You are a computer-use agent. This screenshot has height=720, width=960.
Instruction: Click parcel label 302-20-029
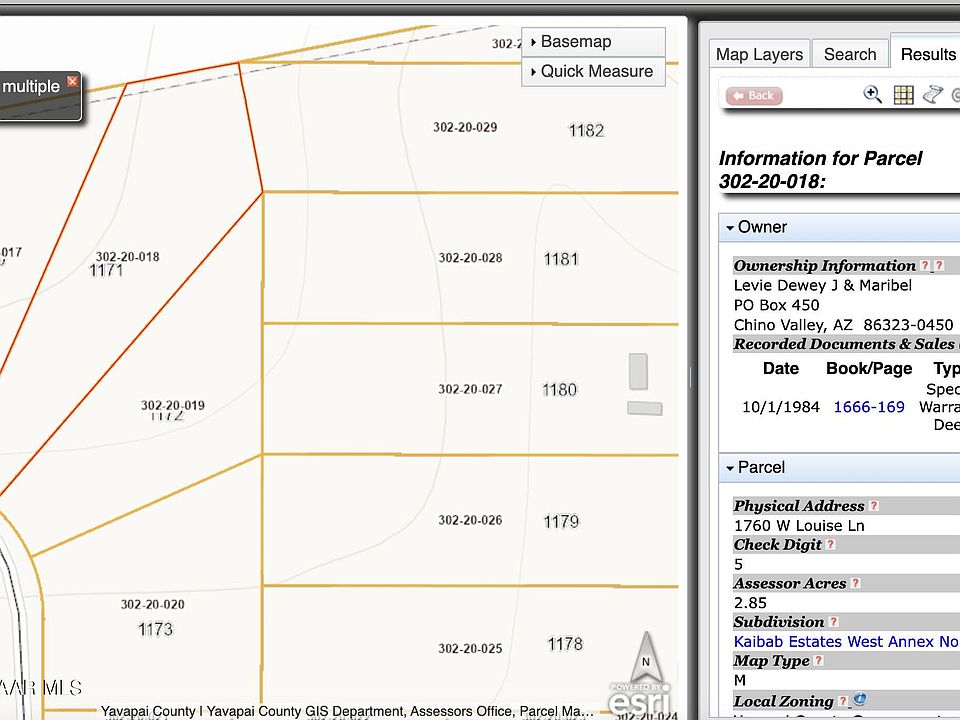click(465, 127)
